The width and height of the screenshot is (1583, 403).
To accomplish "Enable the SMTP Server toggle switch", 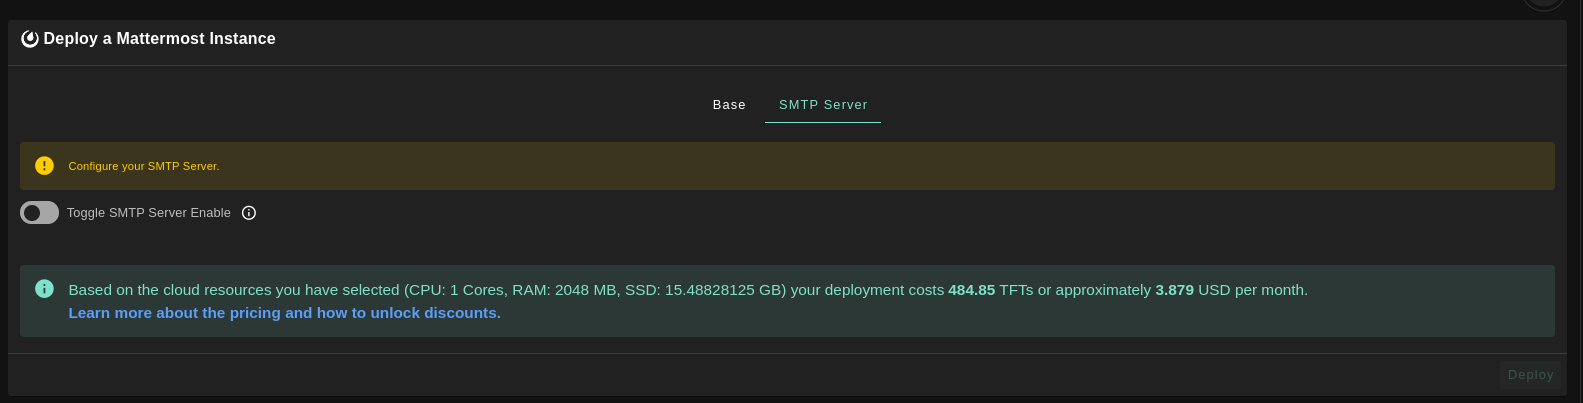I will 39,213.
